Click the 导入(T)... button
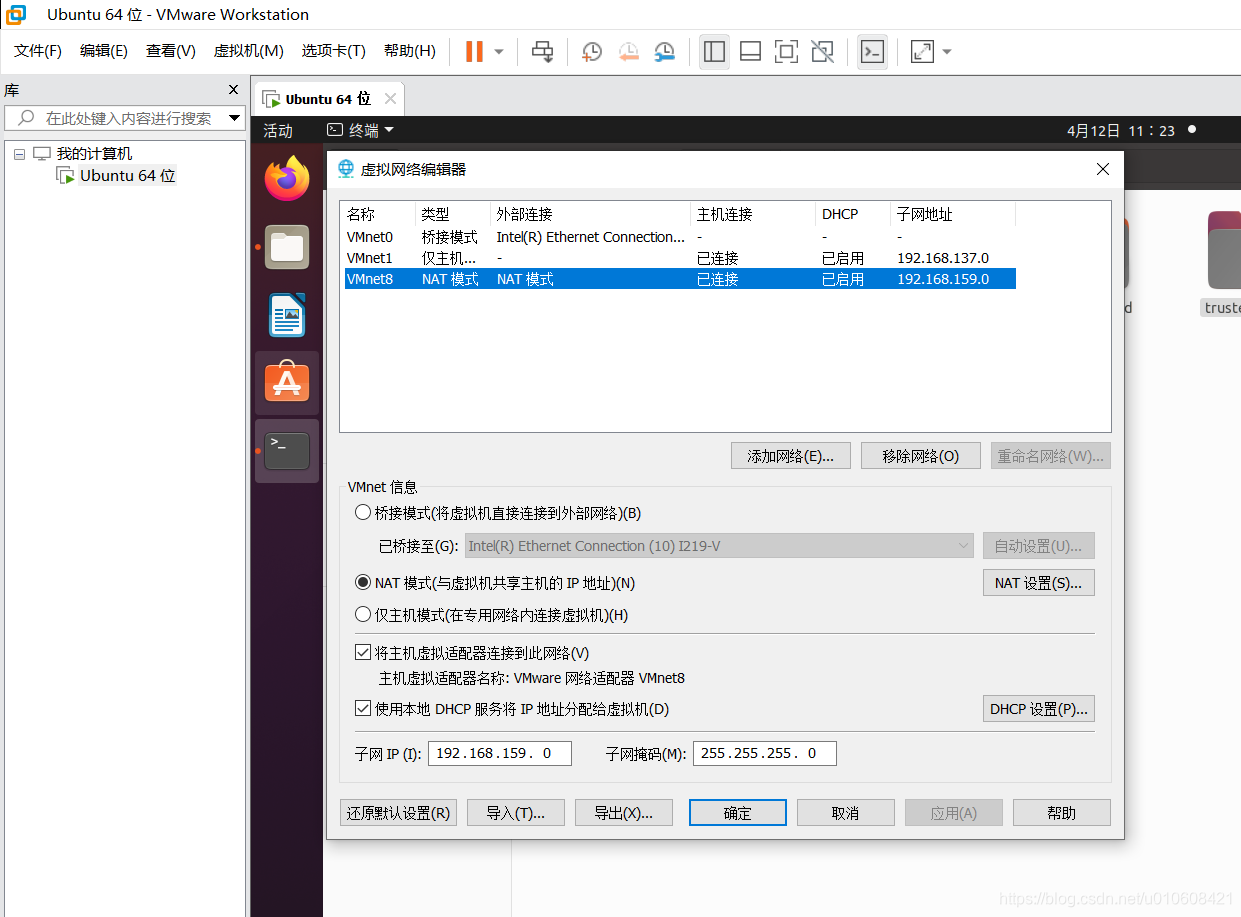This screenshot has width=1241, height=917. pyautogui.click(x=515, y=813)
